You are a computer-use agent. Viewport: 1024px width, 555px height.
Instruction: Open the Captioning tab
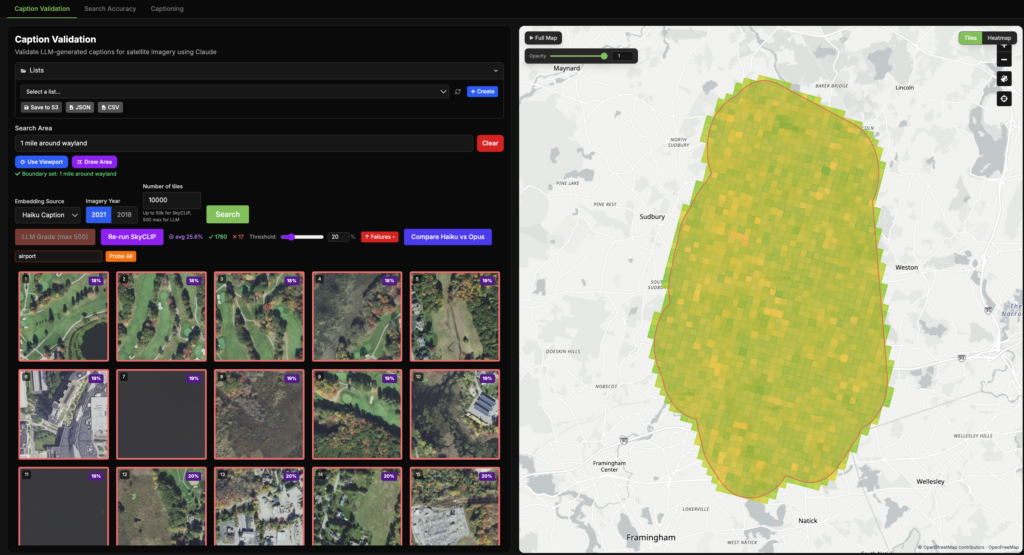pyautogui.click(x=167, y=8)
